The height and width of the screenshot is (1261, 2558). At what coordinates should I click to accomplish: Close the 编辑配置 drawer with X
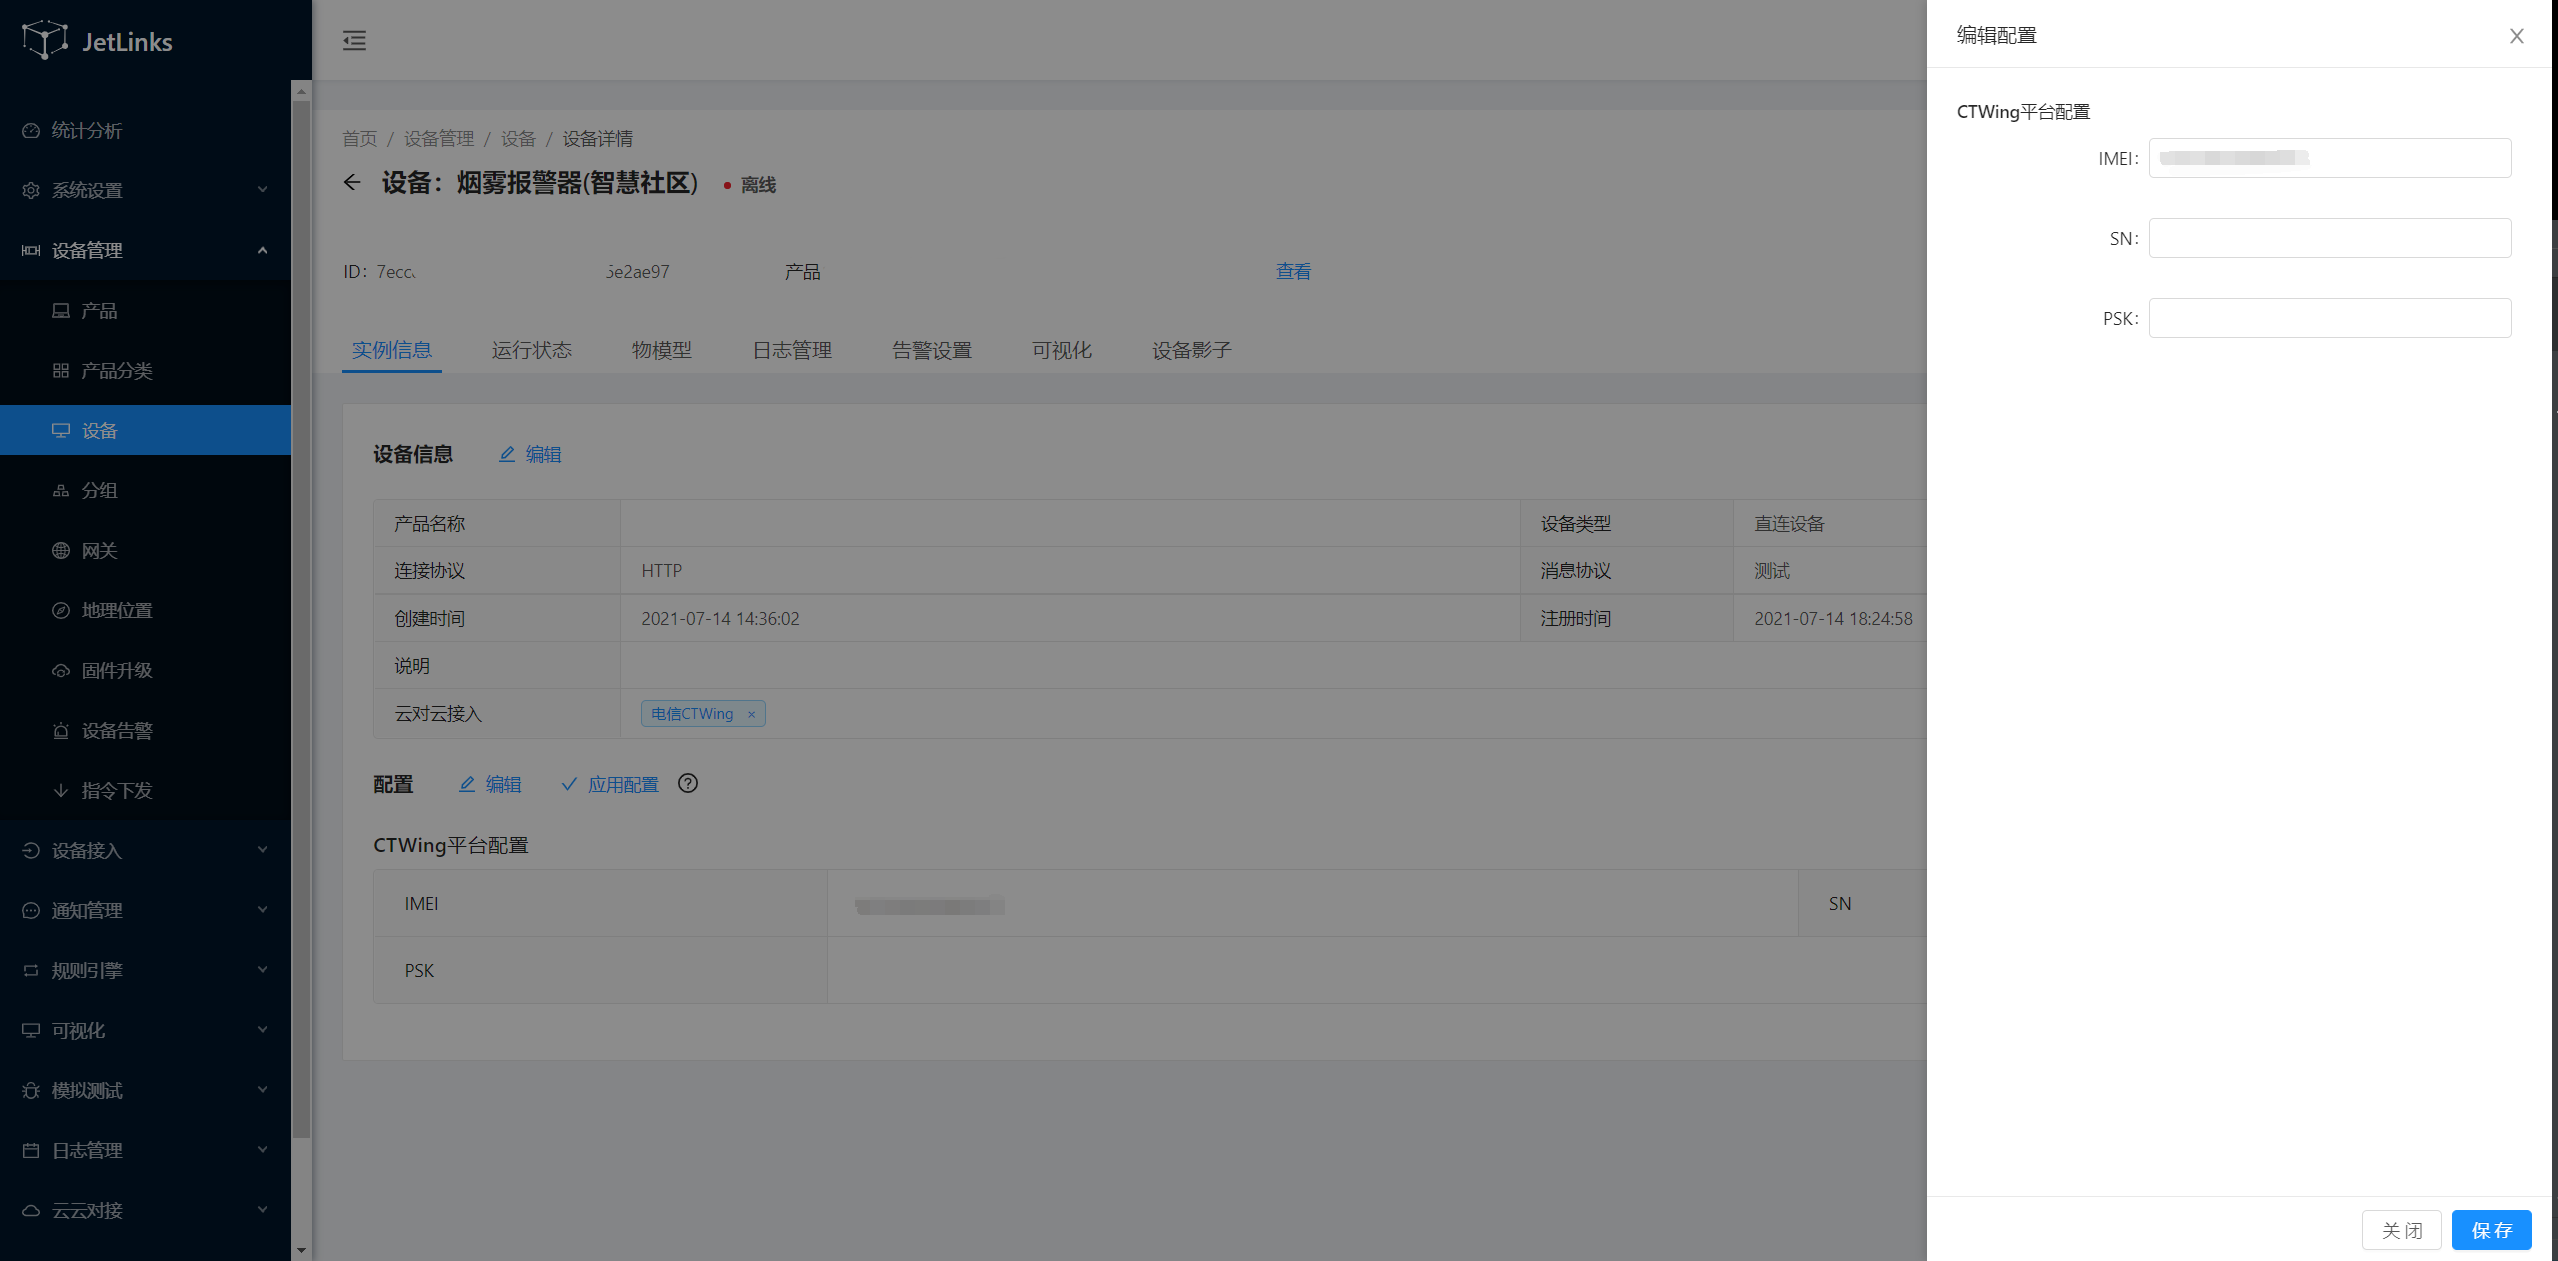[2517, 36]
